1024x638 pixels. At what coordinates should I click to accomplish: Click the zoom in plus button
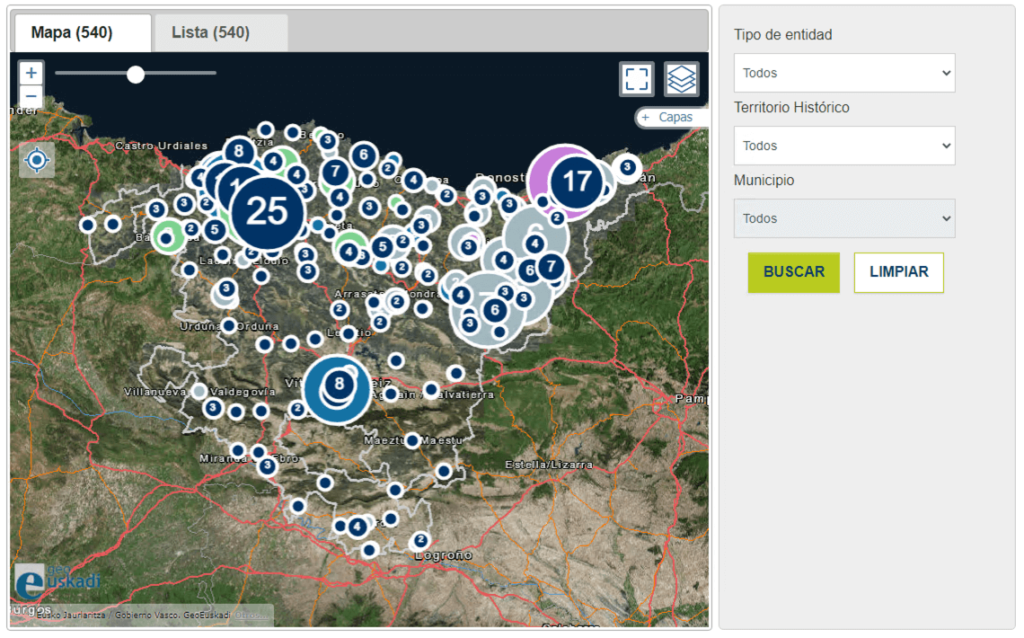click(x=31, y=73)
